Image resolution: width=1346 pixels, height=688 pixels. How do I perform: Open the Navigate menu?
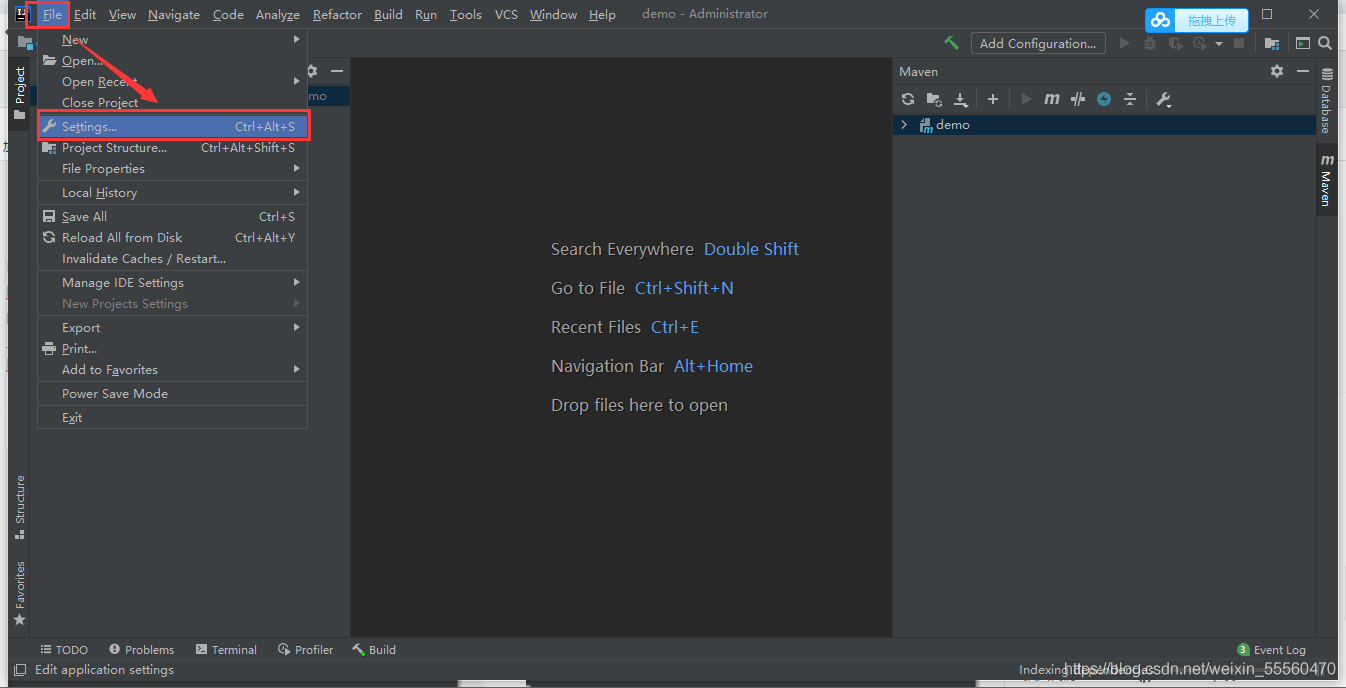(x=174, y=14)
